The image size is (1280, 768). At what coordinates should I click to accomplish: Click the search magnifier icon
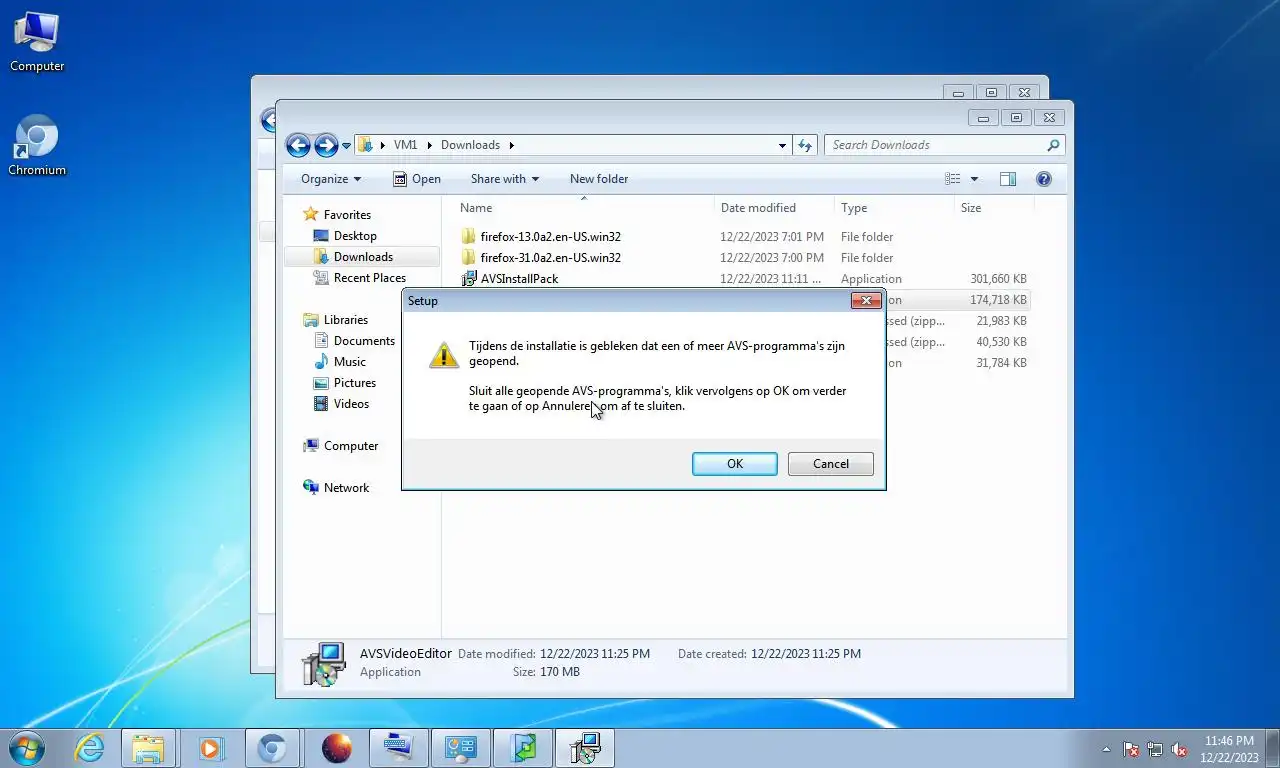click(x=1053, y=145)
